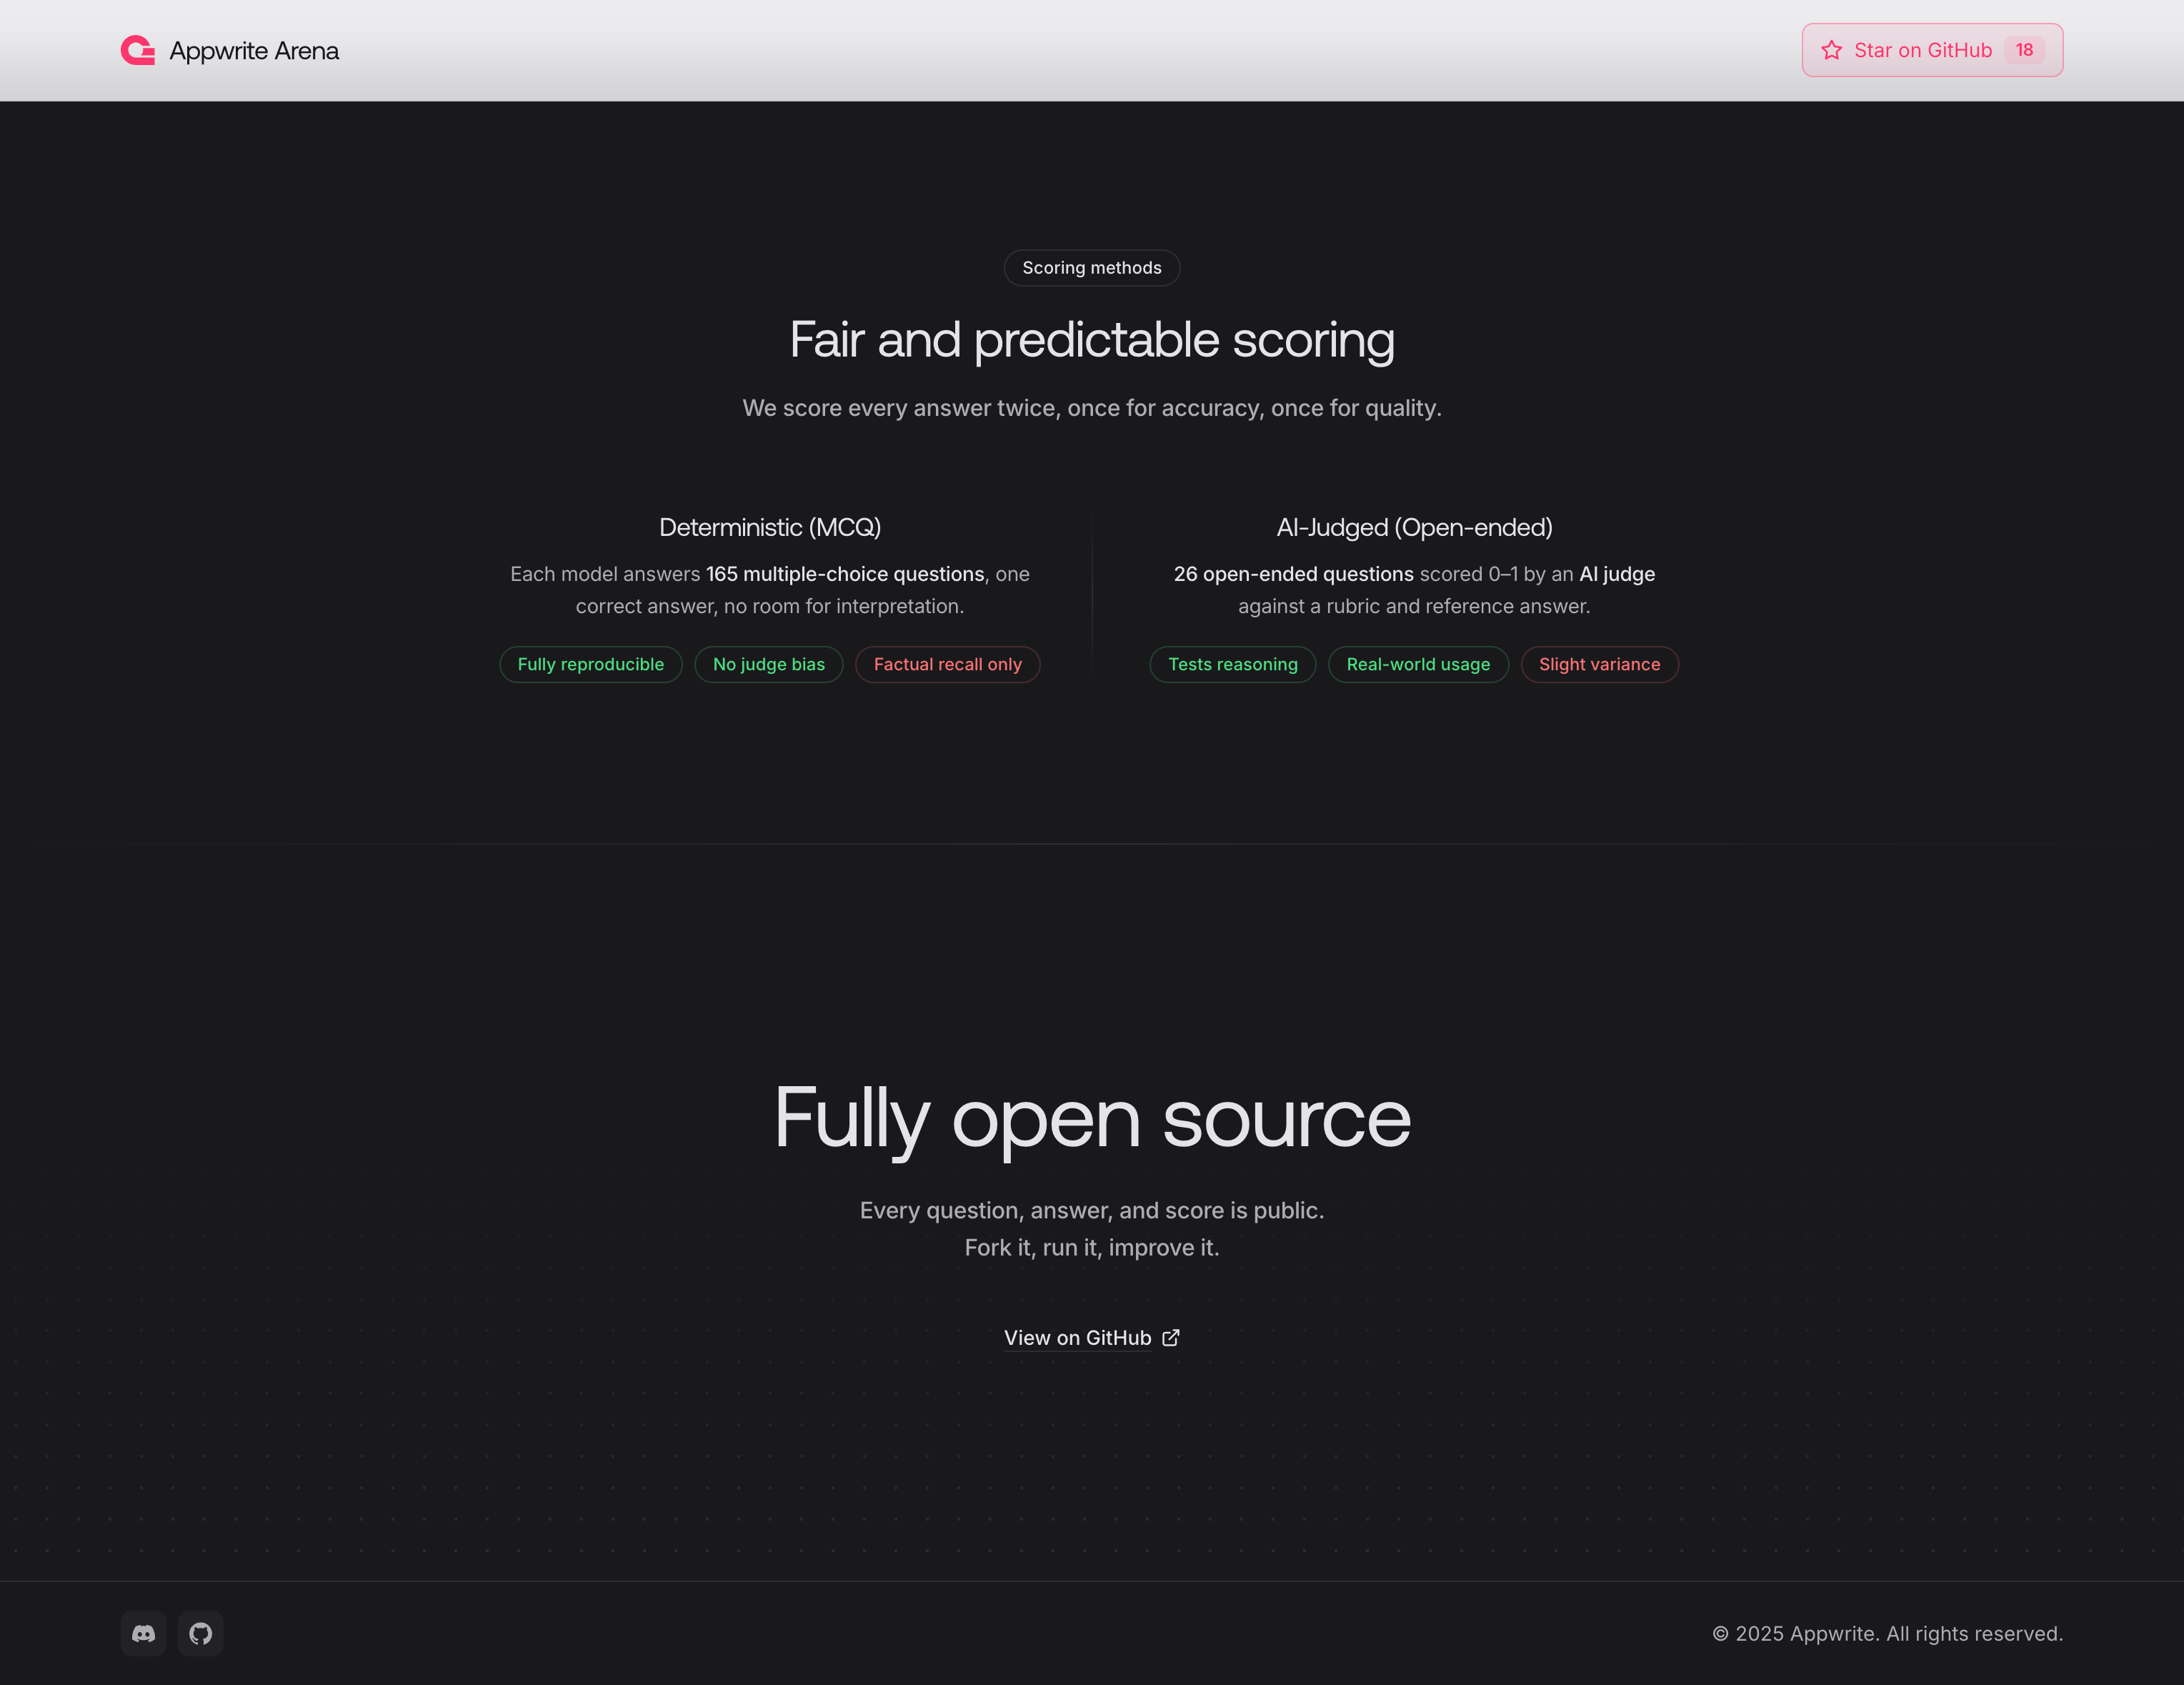Expand the Deterministic (MCQ) section heading

769,527
